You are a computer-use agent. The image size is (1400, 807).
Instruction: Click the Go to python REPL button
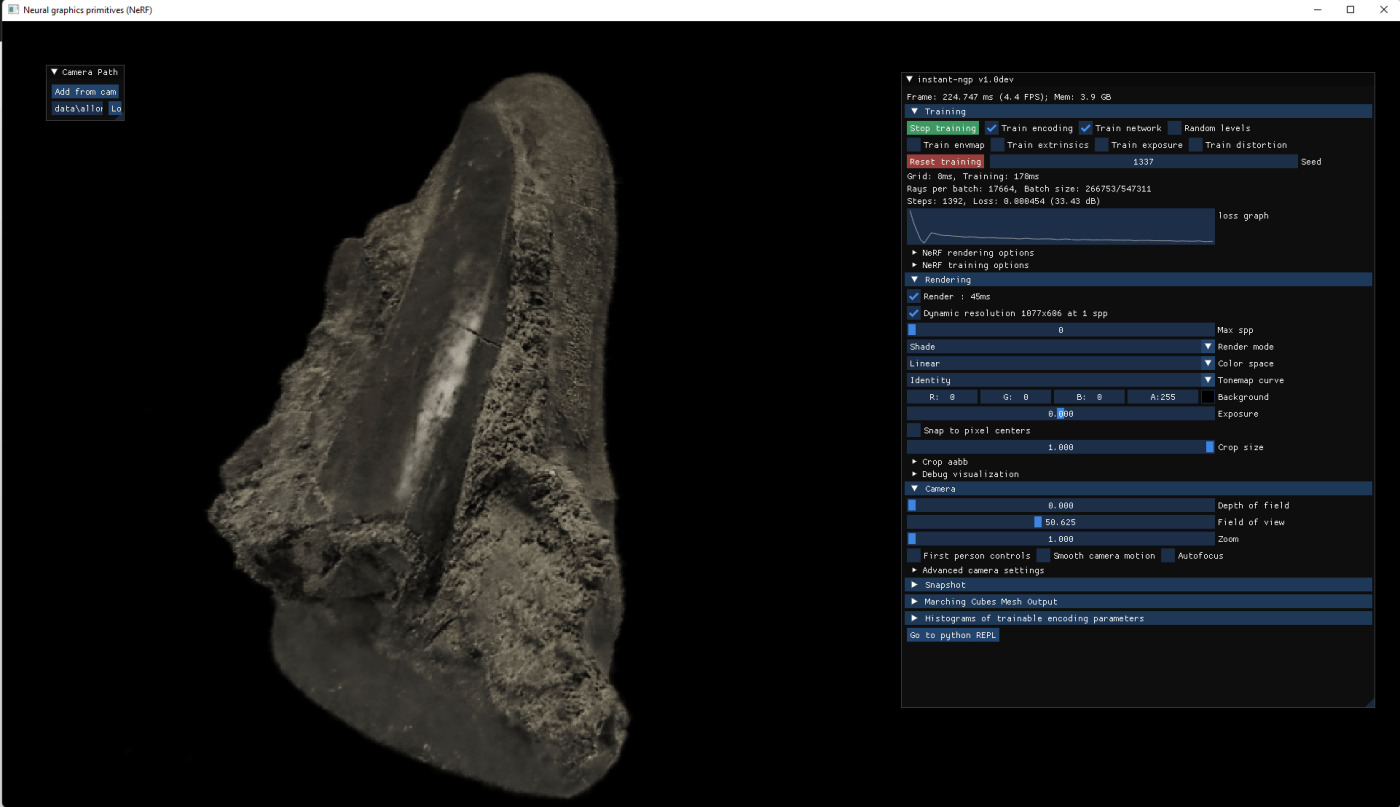coord(952,635)
